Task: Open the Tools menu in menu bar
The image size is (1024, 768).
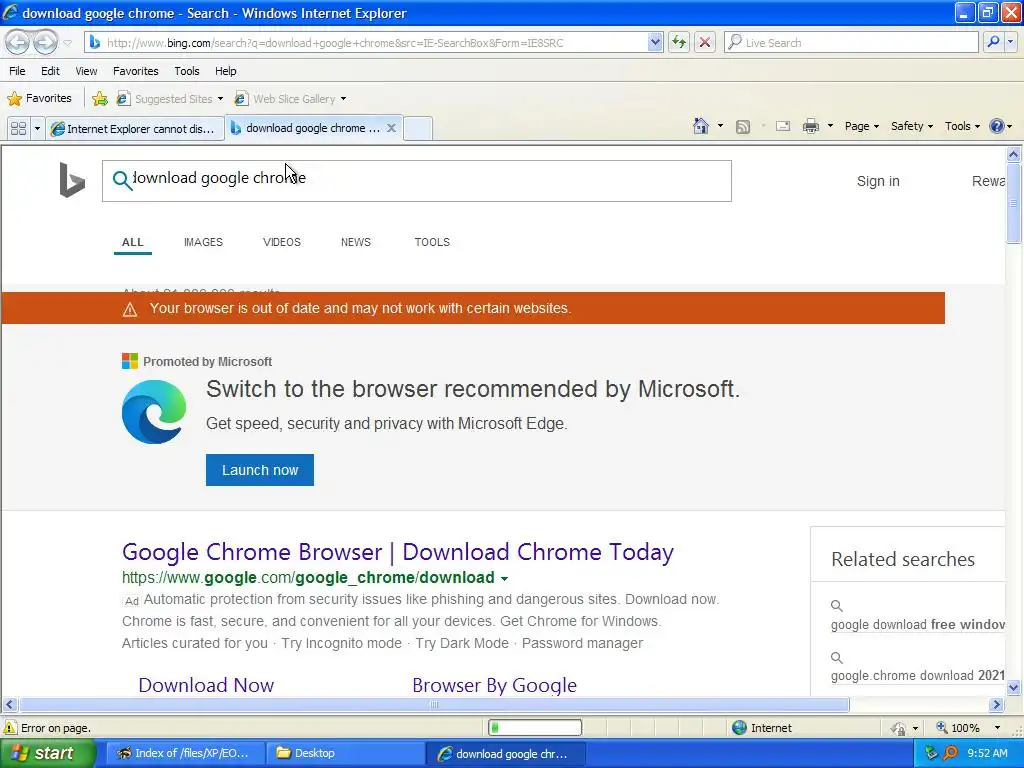Action: (x=186, y=71)
